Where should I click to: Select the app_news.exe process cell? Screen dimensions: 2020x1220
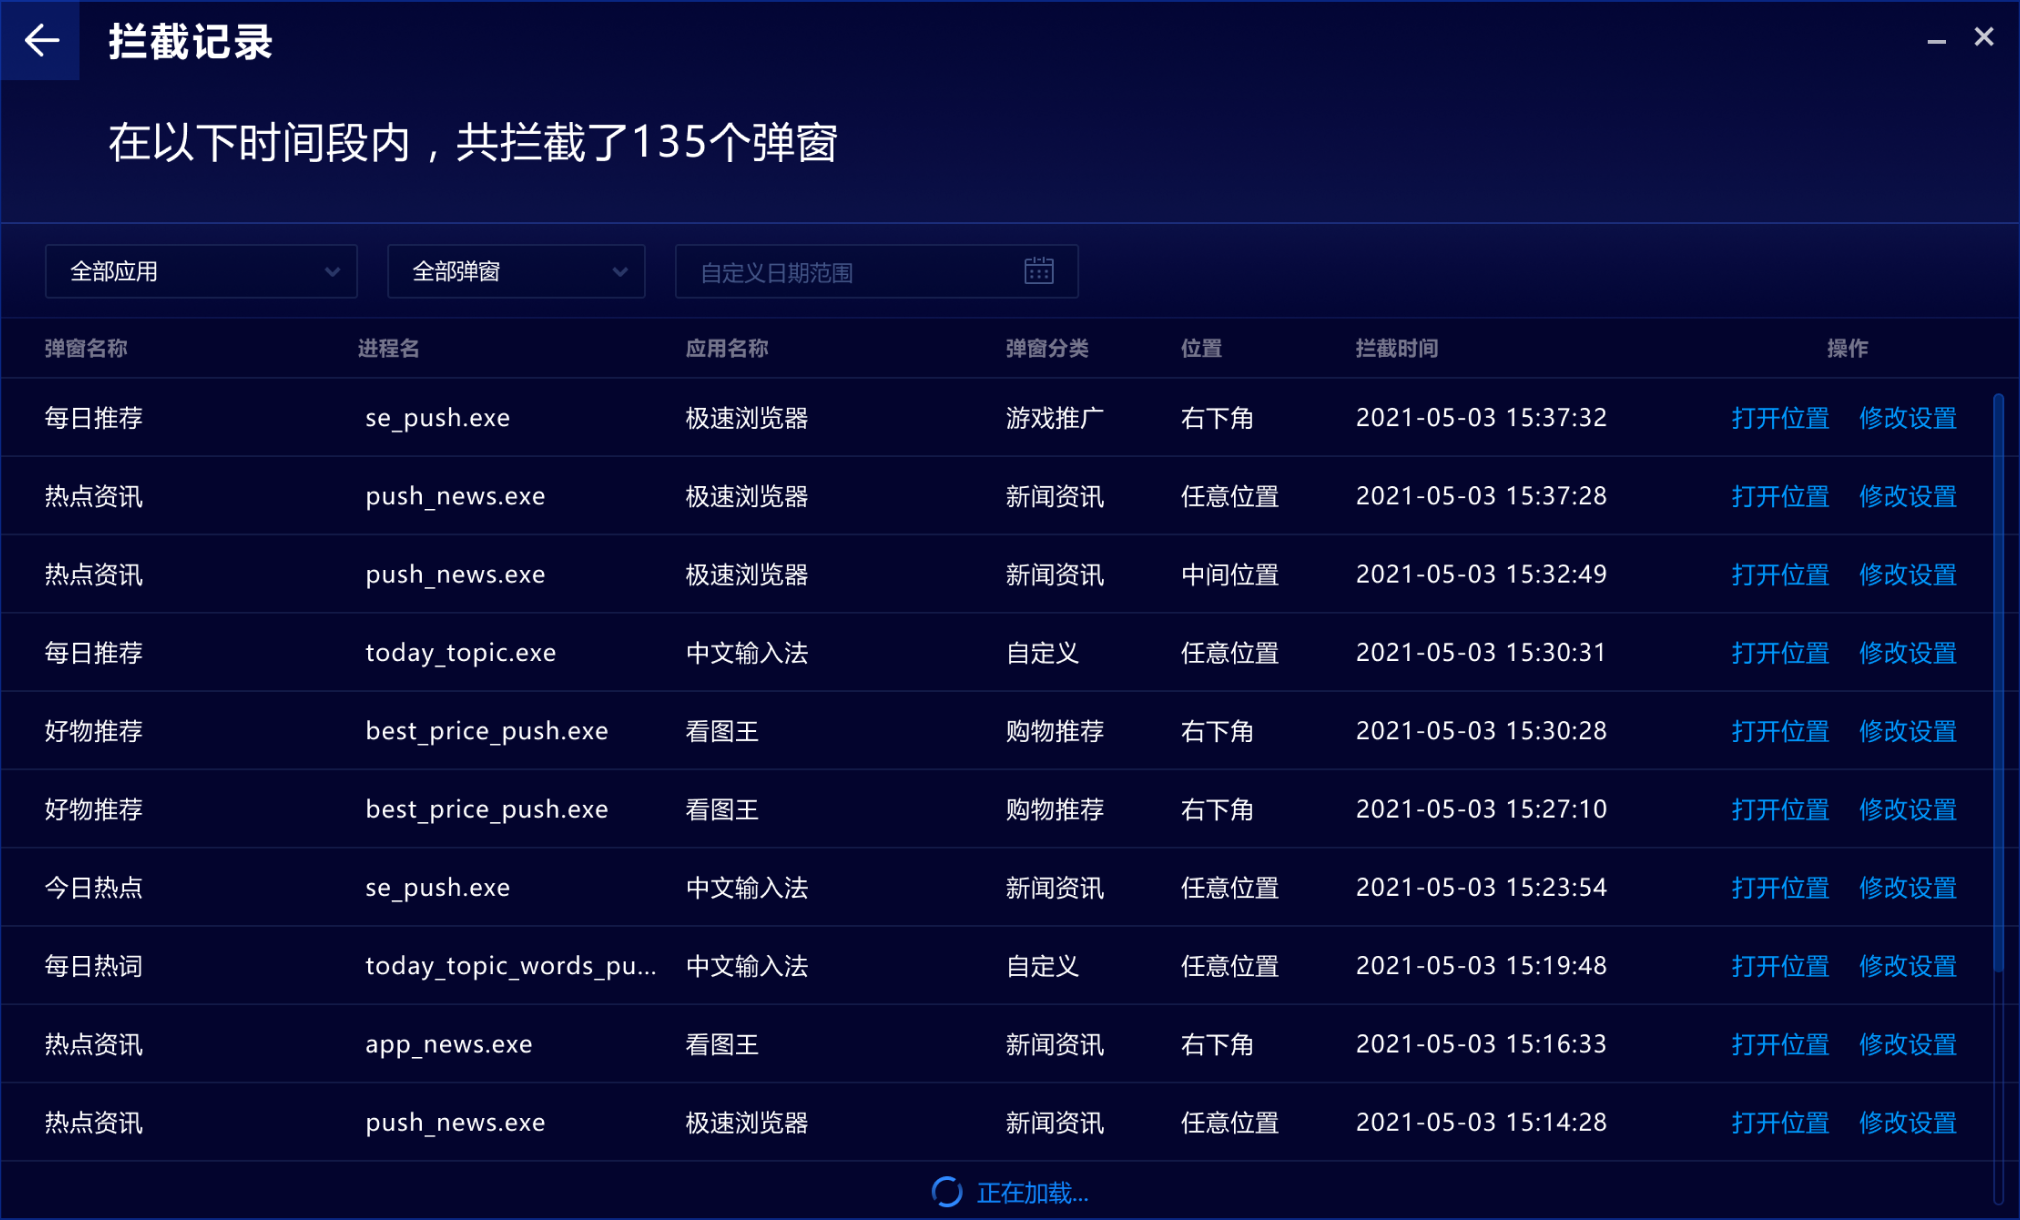click(x=449, y=1044)
